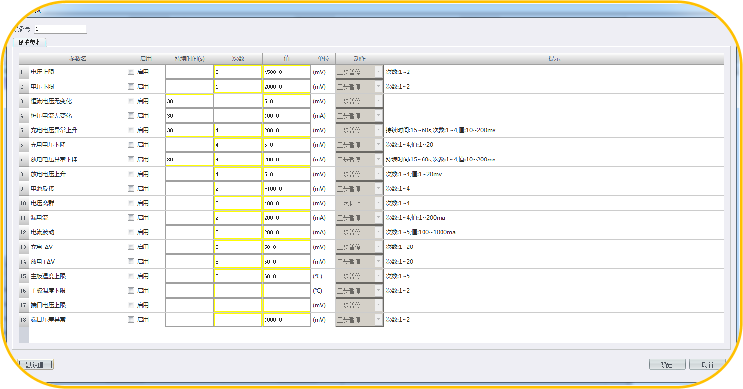743x389 pixels.
Task: Click the value field in row 10
Action: tap(287, 203)
